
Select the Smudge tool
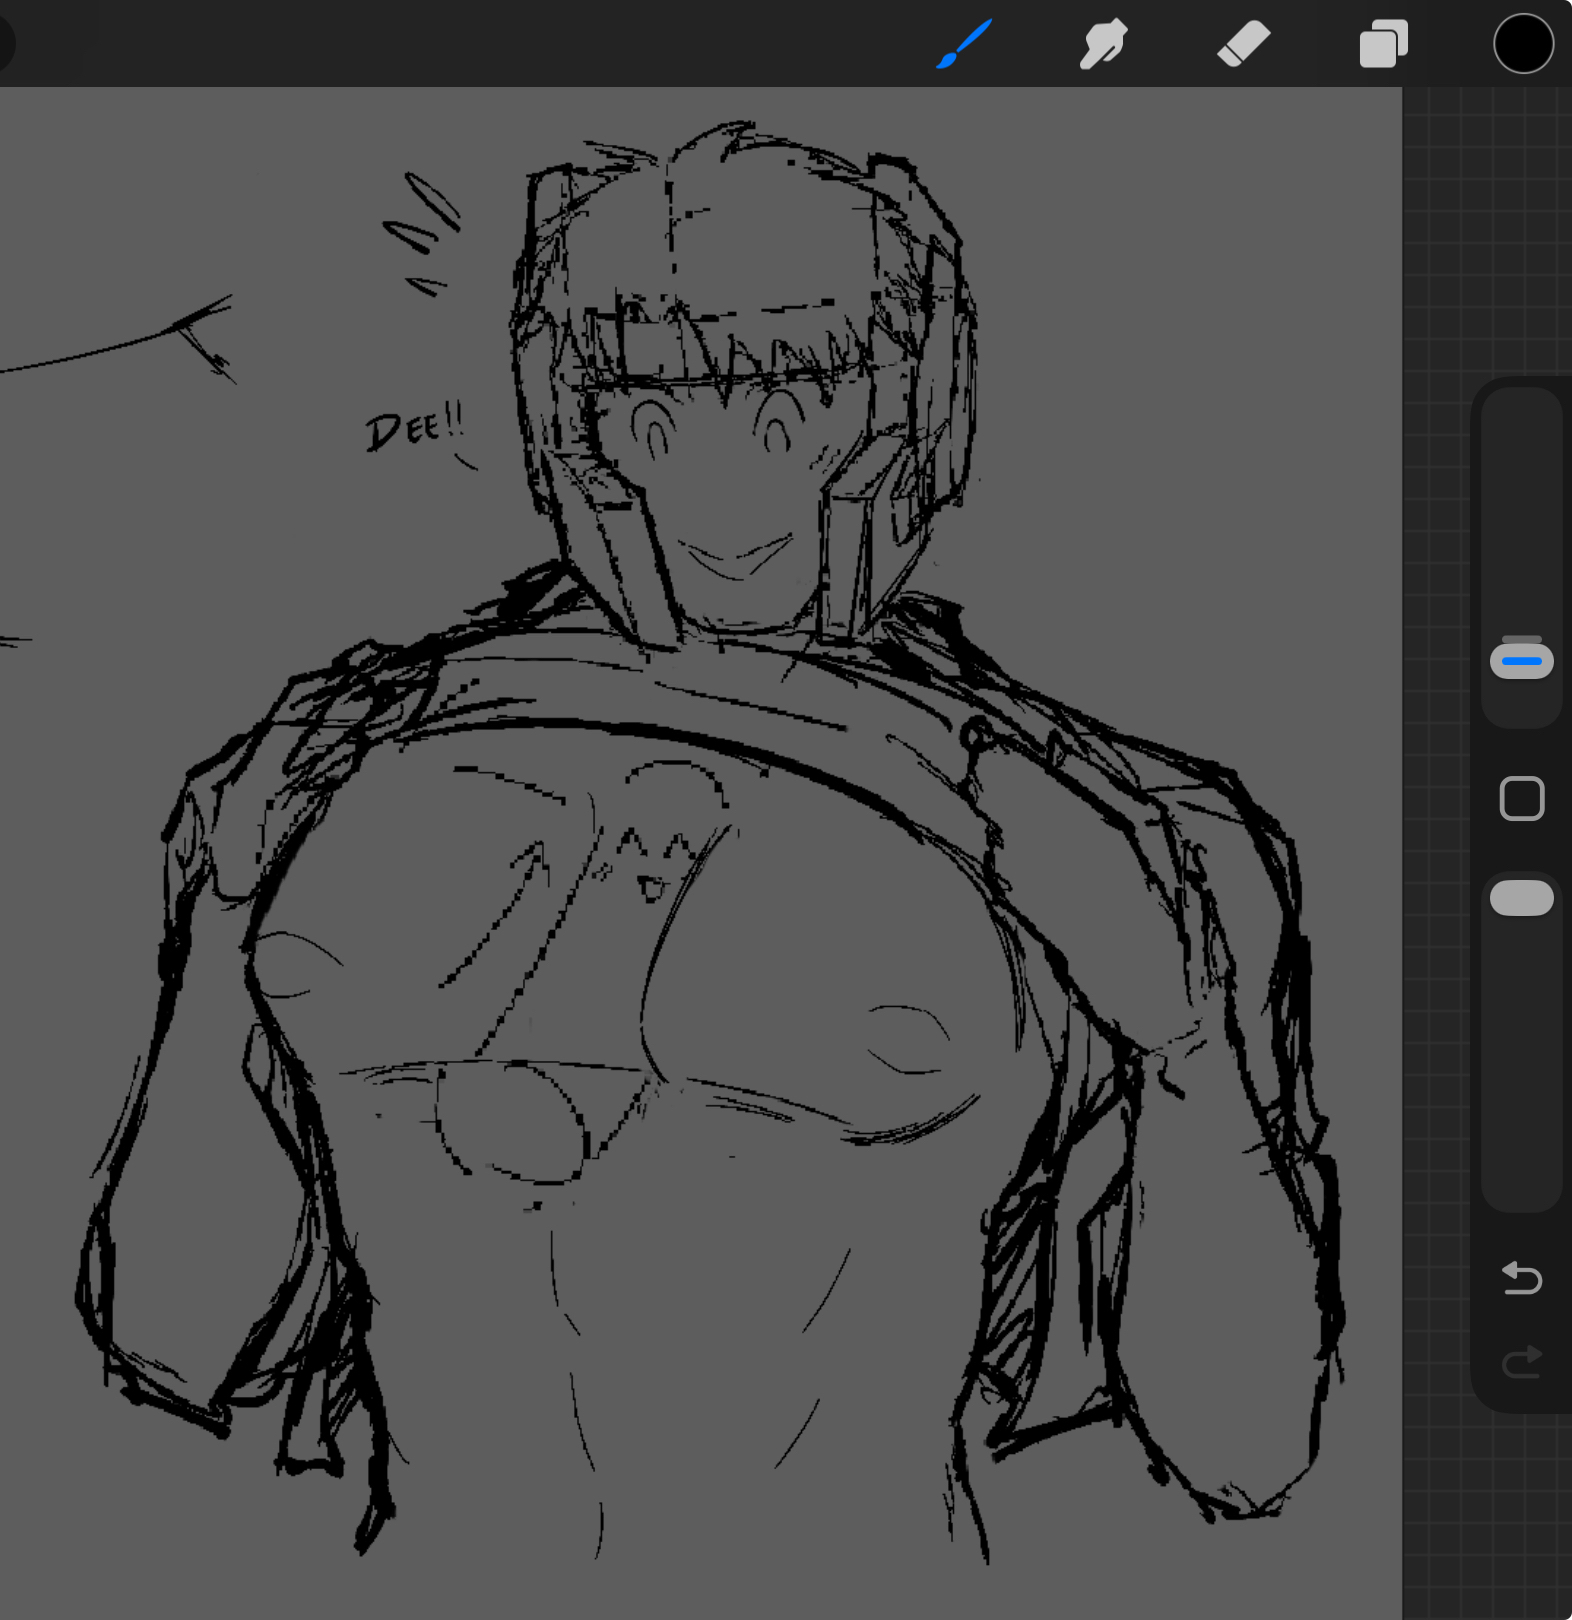click(x=1103, y=45)
